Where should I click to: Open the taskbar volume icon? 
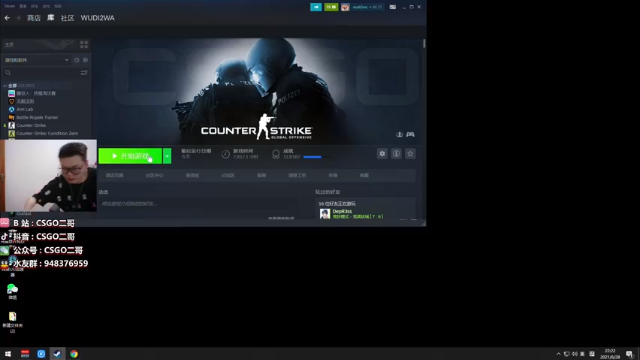tap(575, 354)
